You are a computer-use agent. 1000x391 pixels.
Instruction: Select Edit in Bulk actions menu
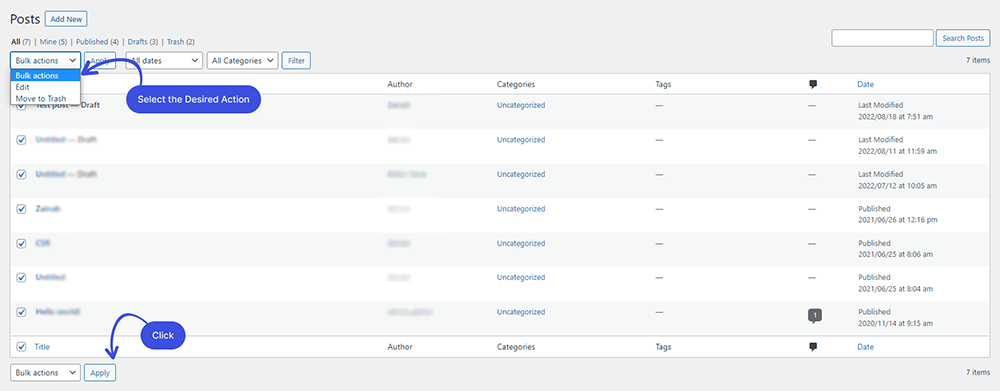tap(22, 87)
